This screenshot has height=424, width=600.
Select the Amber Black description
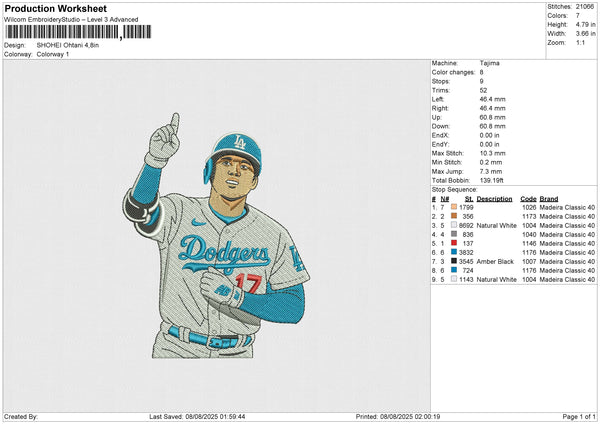(495, 261)
